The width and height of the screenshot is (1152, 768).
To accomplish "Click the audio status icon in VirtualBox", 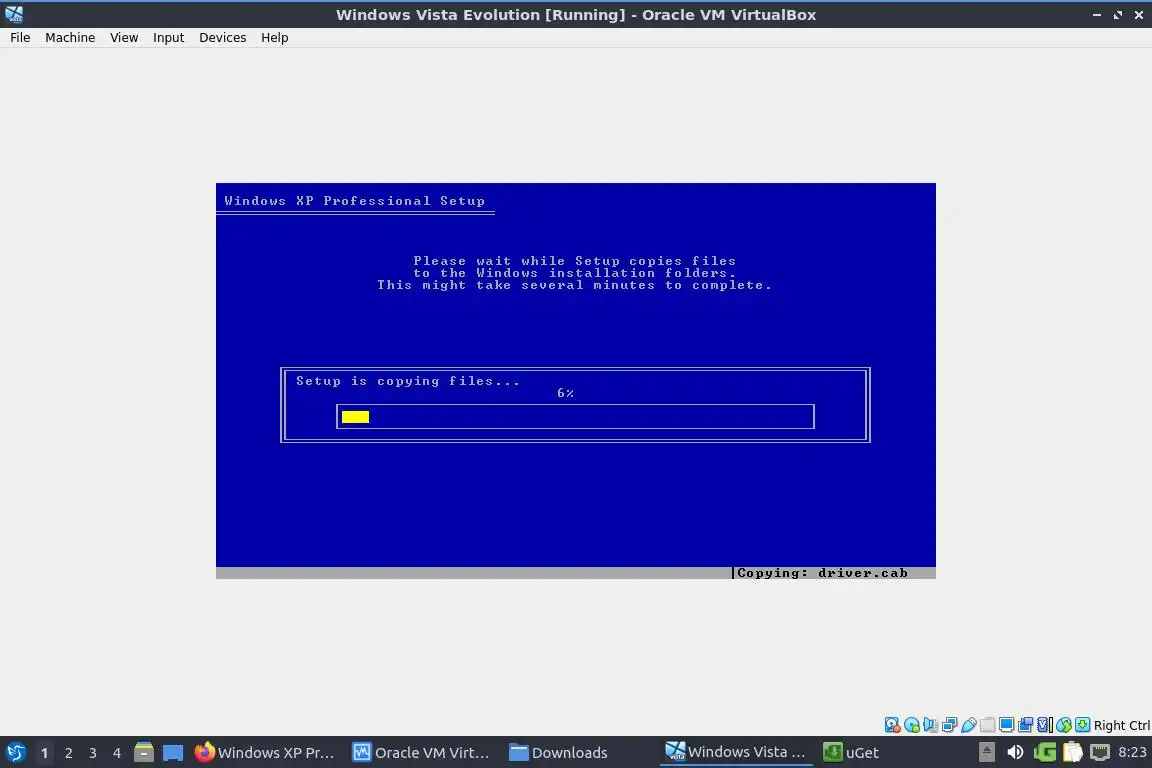I will [931, 725].
